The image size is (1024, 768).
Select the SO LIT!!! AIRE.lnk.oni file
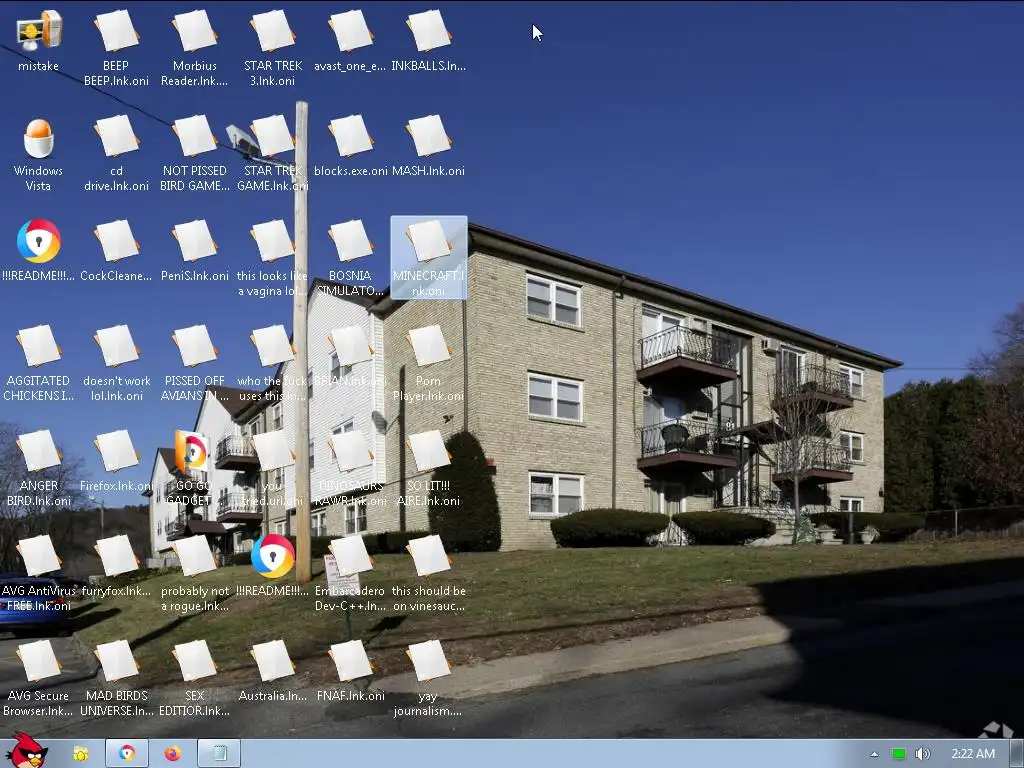[x=428, y=469]
